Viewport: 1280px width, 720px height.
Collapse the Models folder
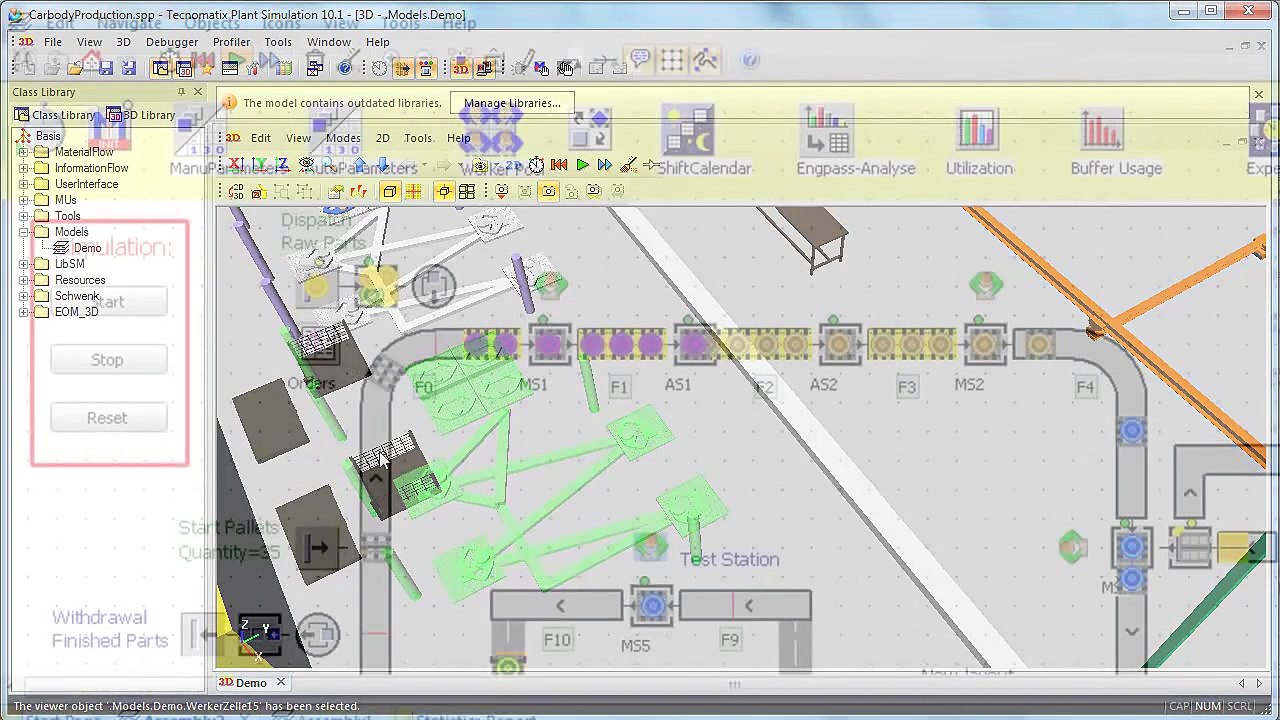coord(24,232)
